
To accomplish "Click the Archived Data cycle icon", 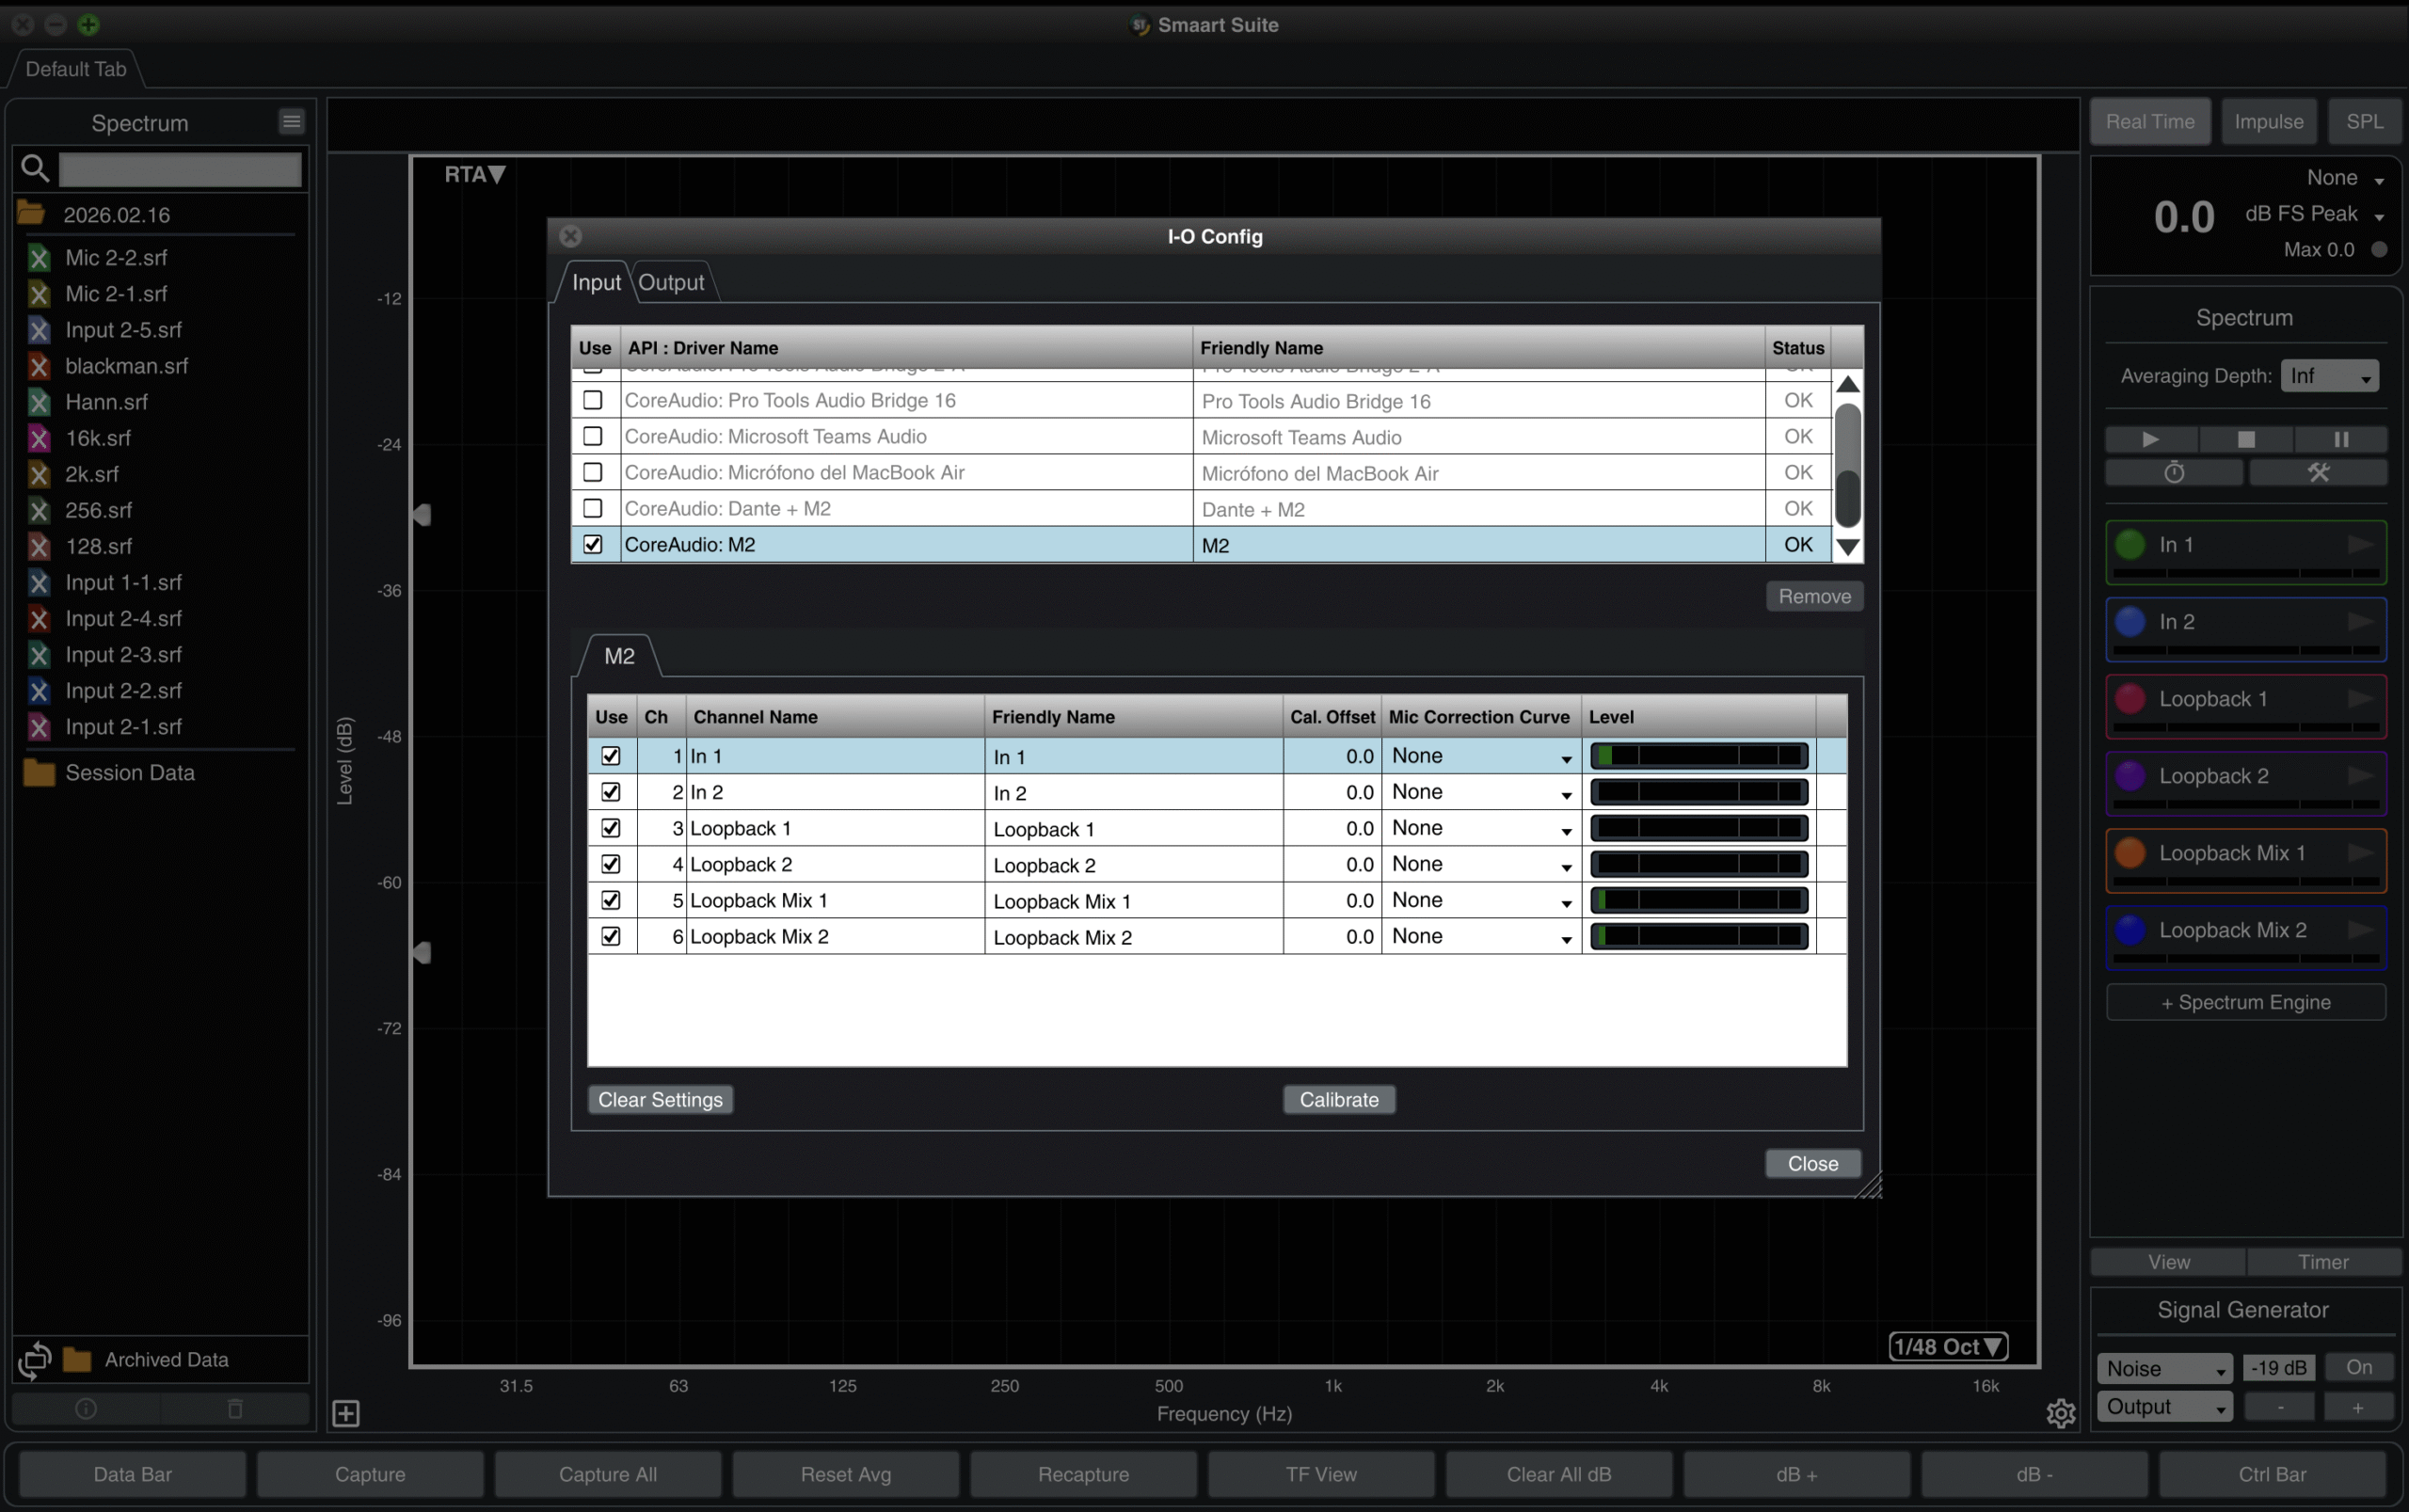I will 35,1360.
